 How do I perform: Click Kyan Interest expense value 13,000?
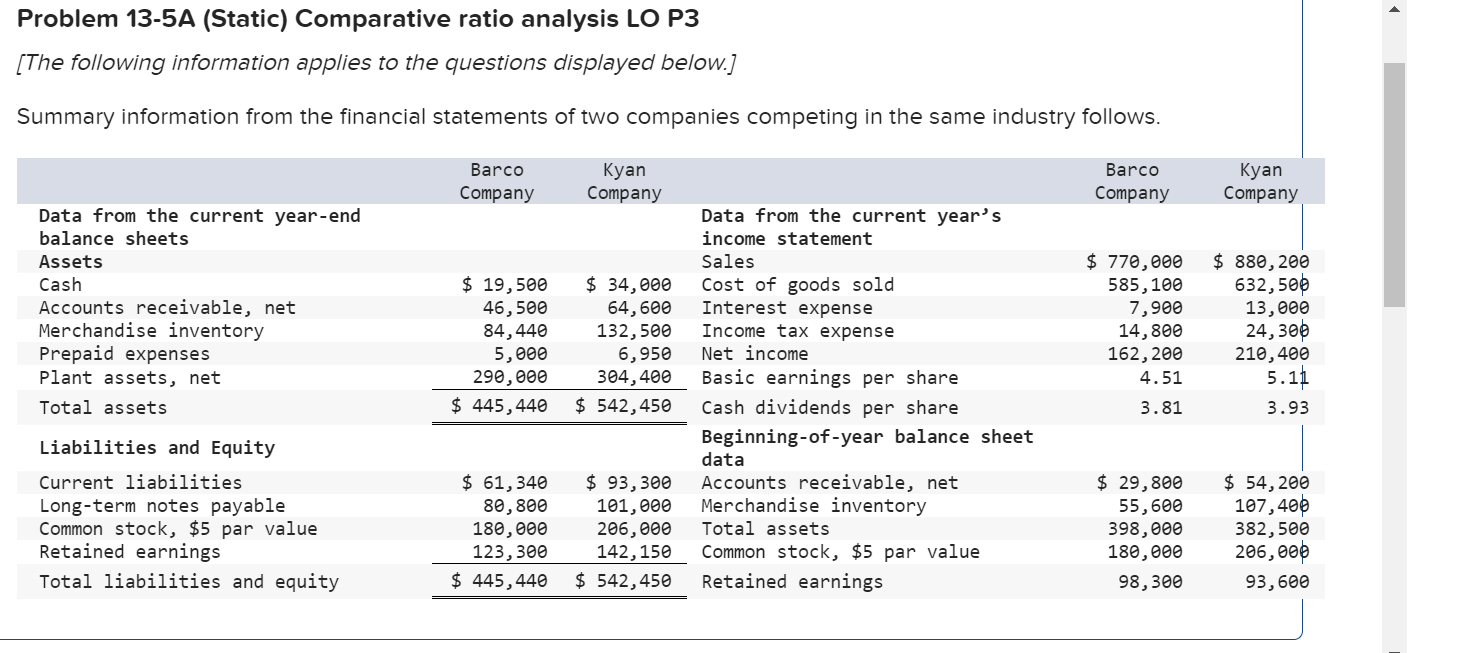(x=1277, y=308)
